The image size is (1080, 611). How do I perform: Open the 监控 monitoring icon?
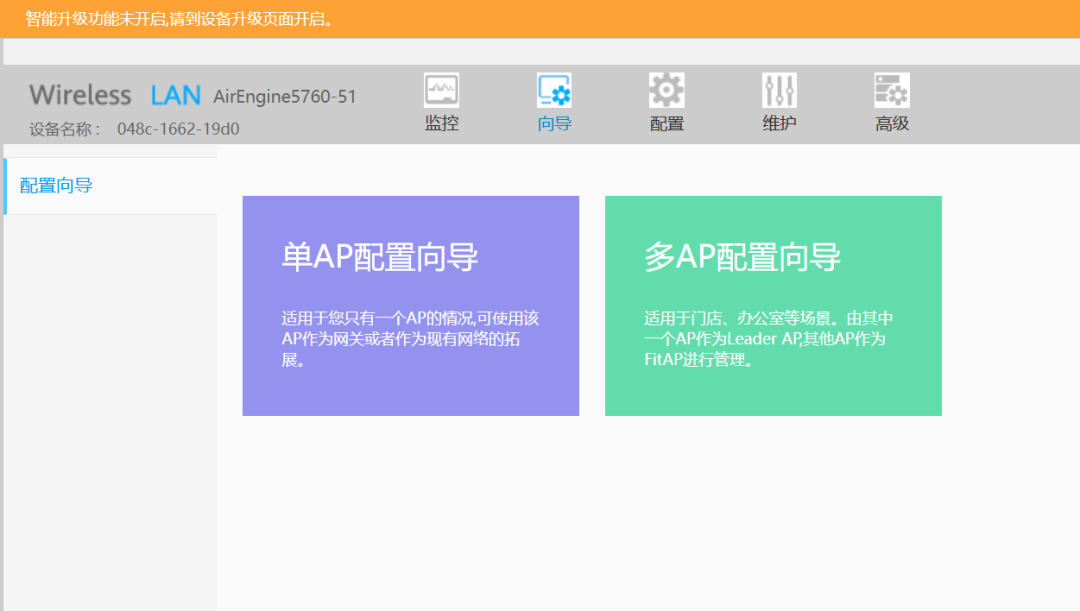(x=441, y=91)
